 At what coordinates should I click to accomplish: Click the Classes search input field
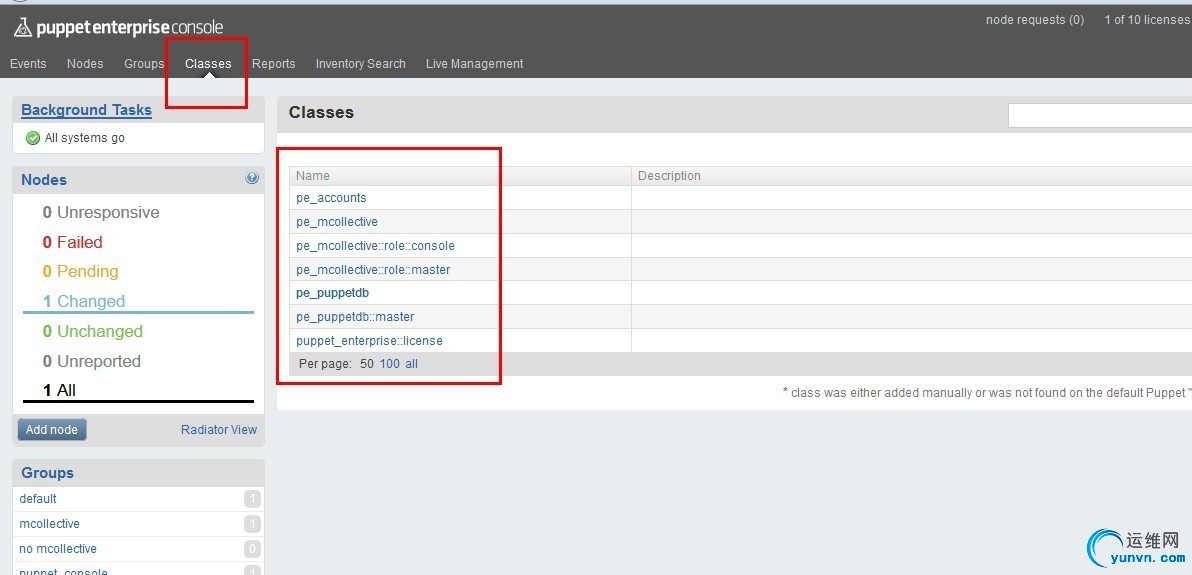click(x=1100, y=116)
